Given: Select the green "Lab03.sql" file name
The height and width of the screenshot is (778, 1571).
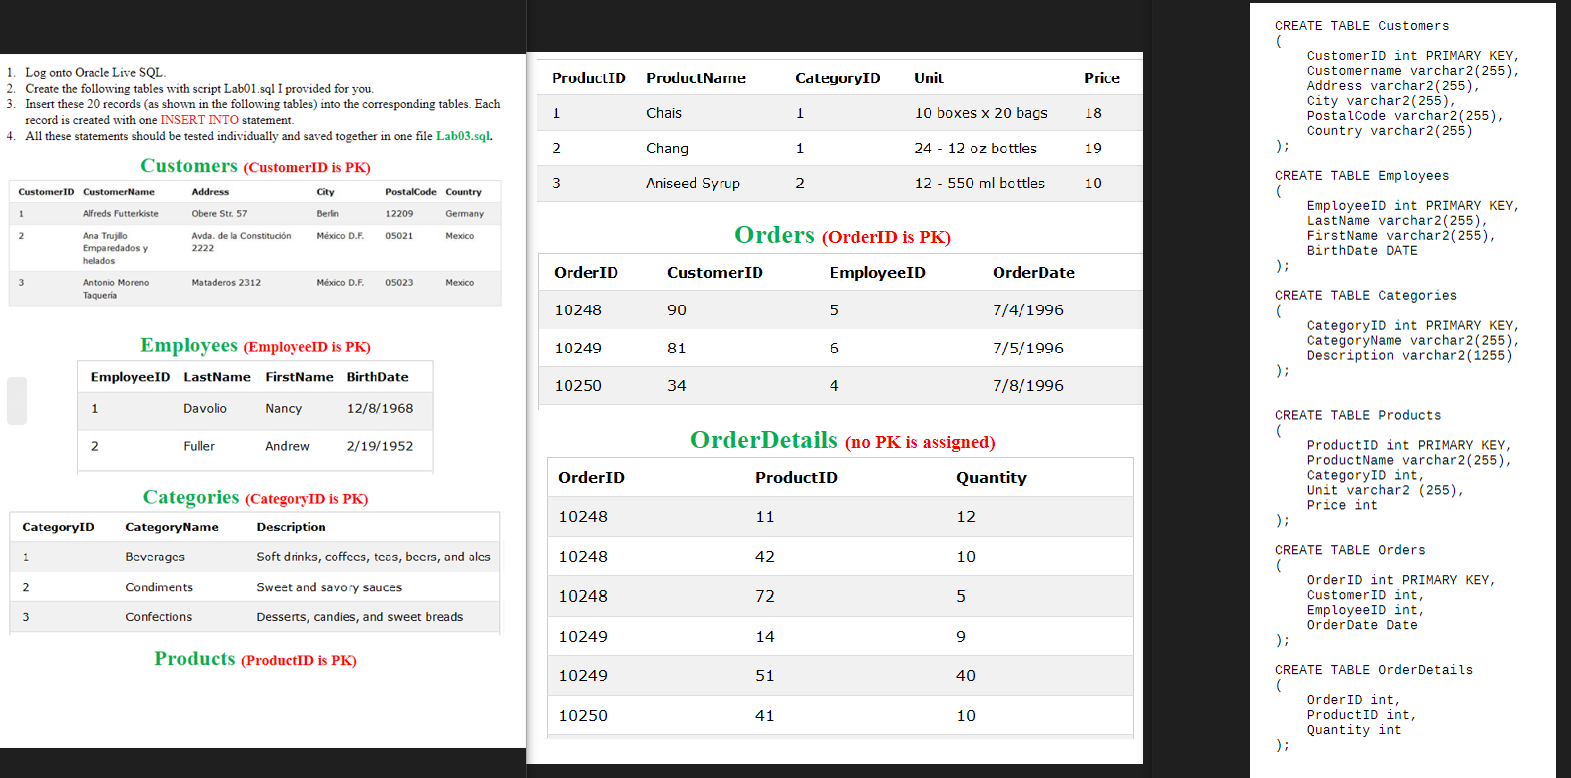Looking at the screenshot, I should click(x=463, y=136).
